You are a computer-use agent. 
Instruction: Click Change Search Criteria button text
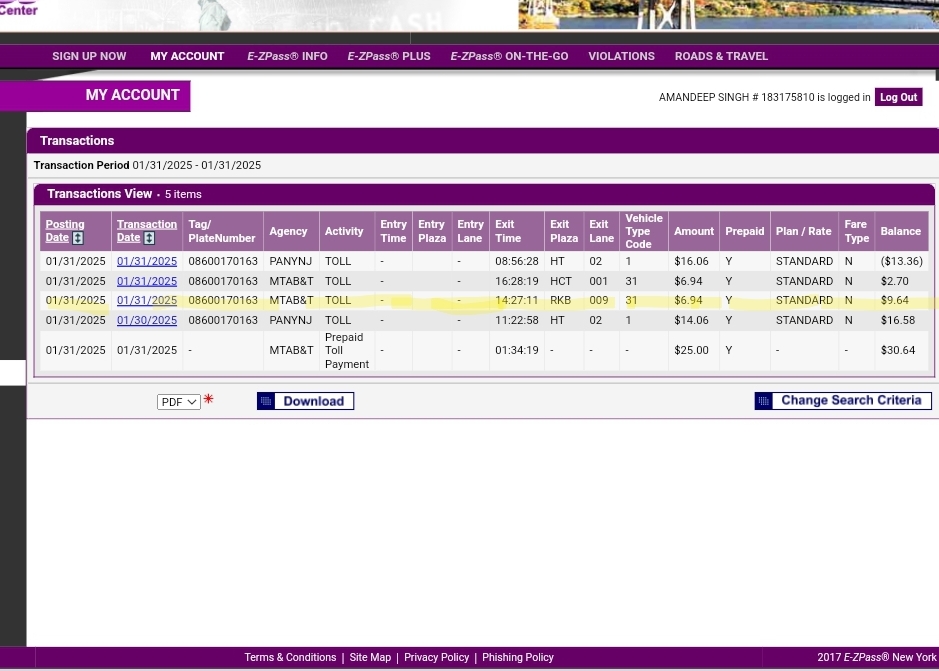851,400
